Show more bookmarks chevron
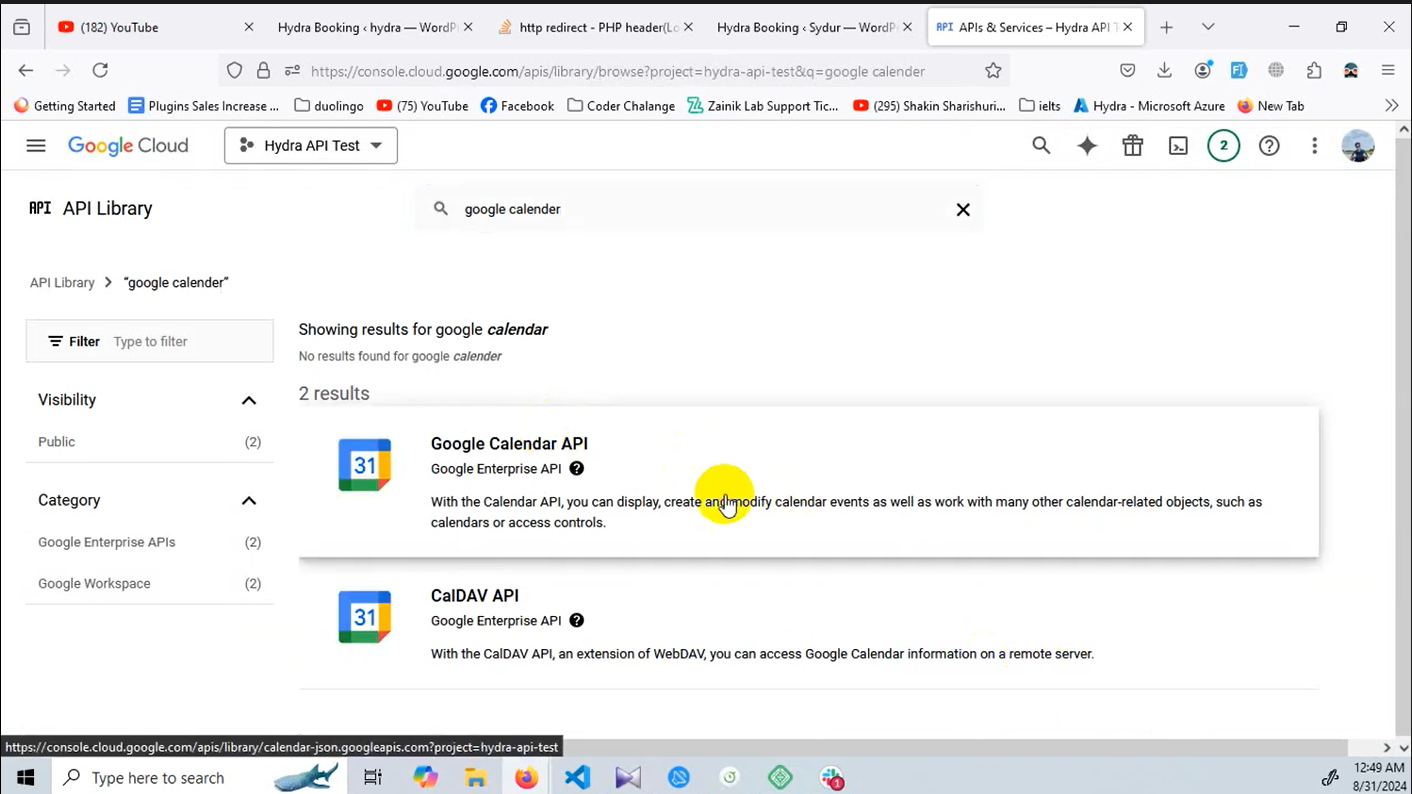 pos(1391,106)
